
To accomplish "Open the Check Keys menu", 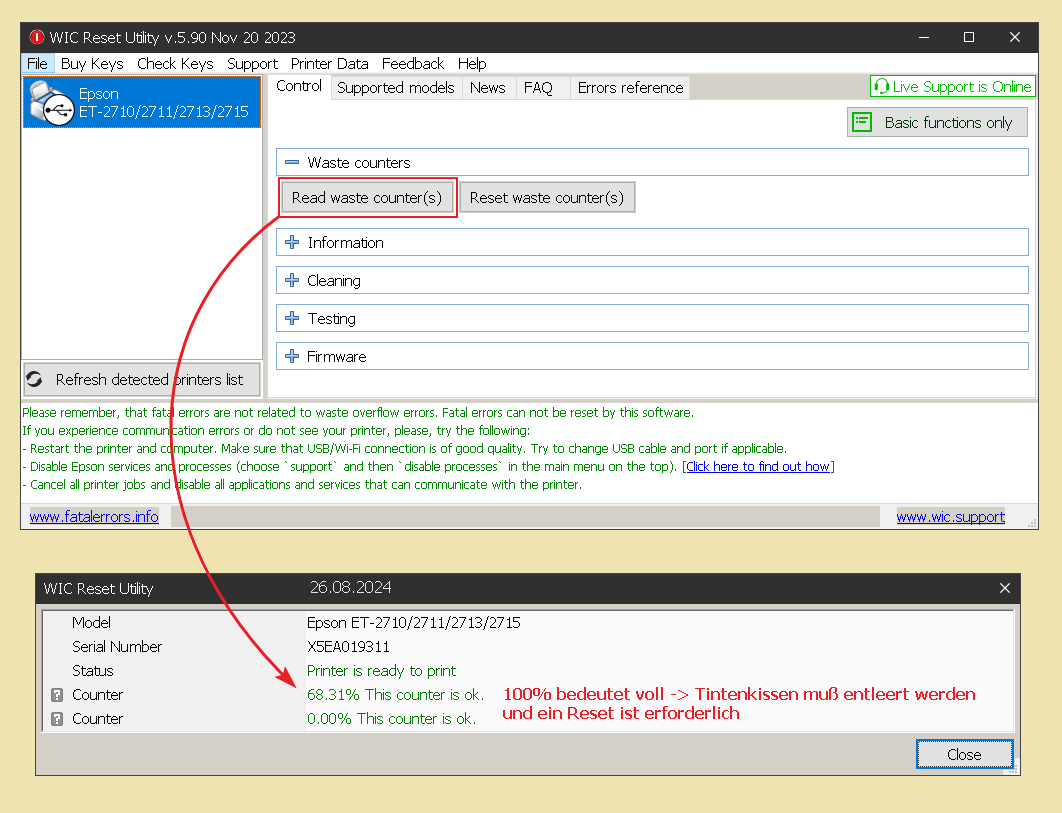I will pos(175,64).
